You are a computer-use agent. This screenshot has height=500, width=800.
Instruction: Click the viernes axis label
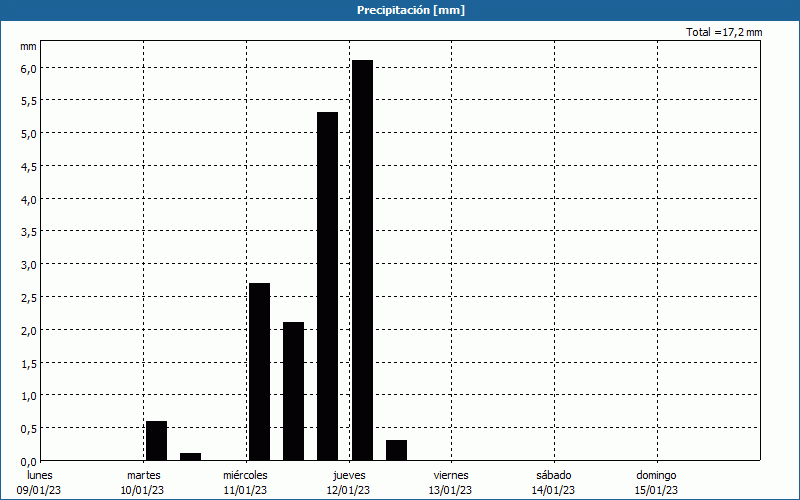[x=451, y=475]
